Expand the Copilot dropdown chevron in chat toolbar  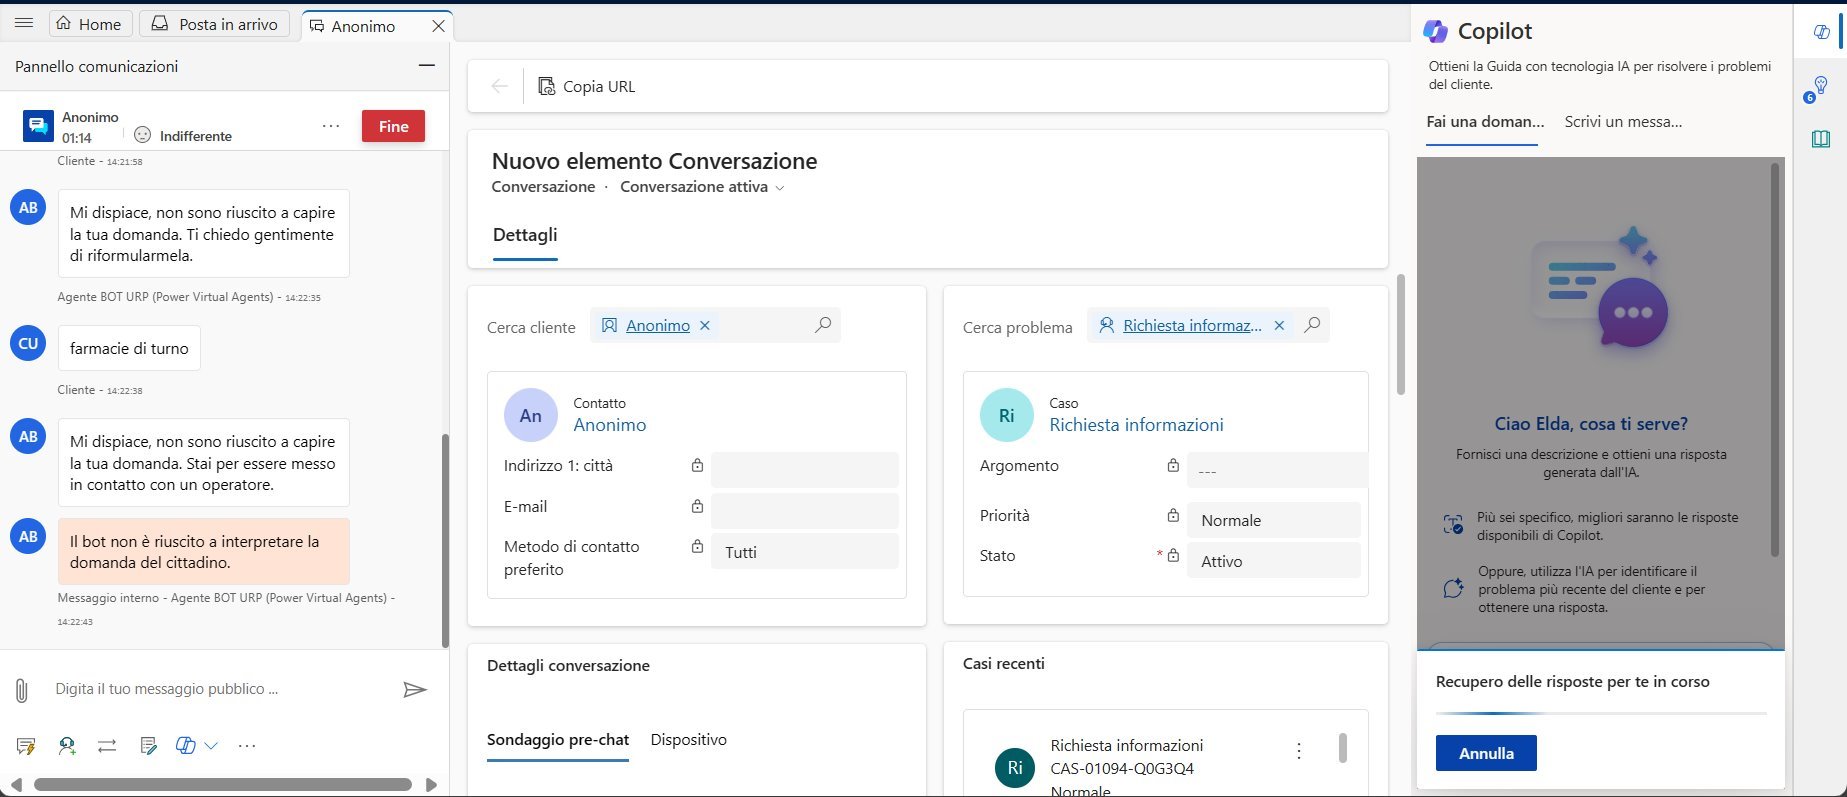(x=211, y=745)
